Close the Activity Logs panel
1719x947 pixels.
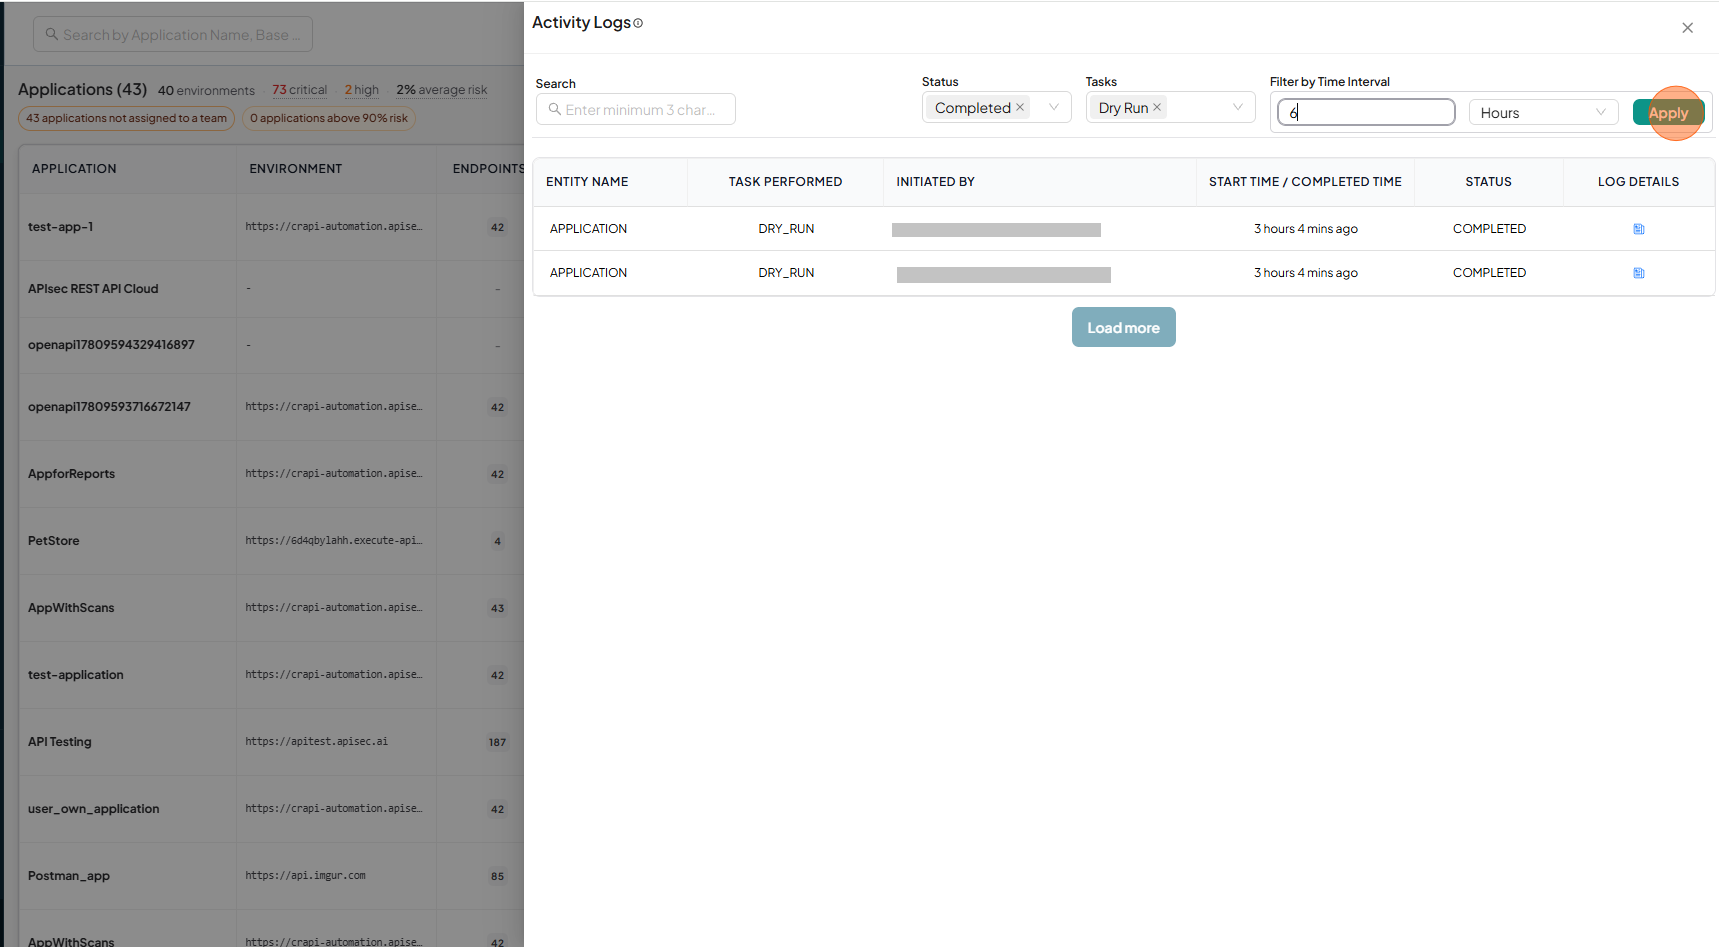pyautogui.click(x=1687, y=28)
